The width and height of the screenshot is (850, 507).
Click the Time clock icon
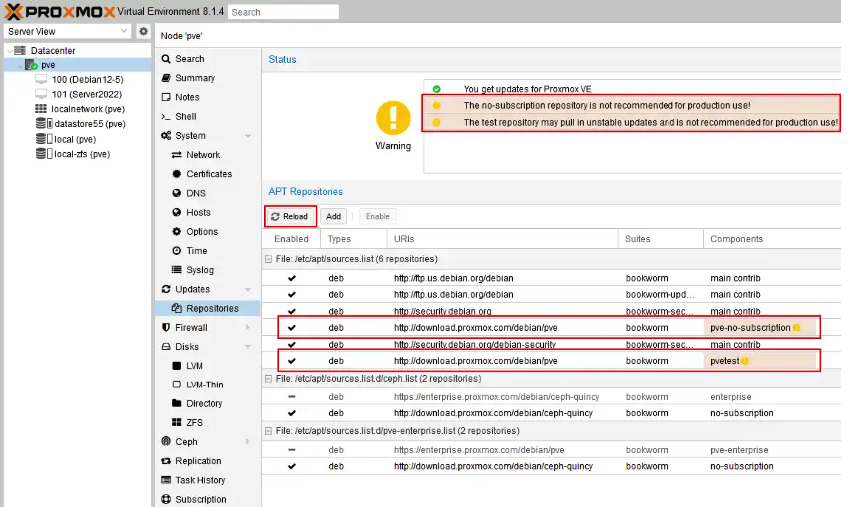[x=177, y=251]
